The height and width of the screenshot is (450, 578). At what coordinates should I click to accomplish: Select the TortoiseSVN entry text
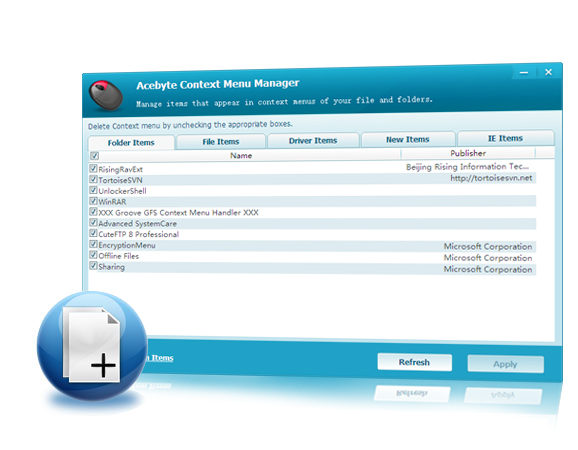tap(120, 180)
